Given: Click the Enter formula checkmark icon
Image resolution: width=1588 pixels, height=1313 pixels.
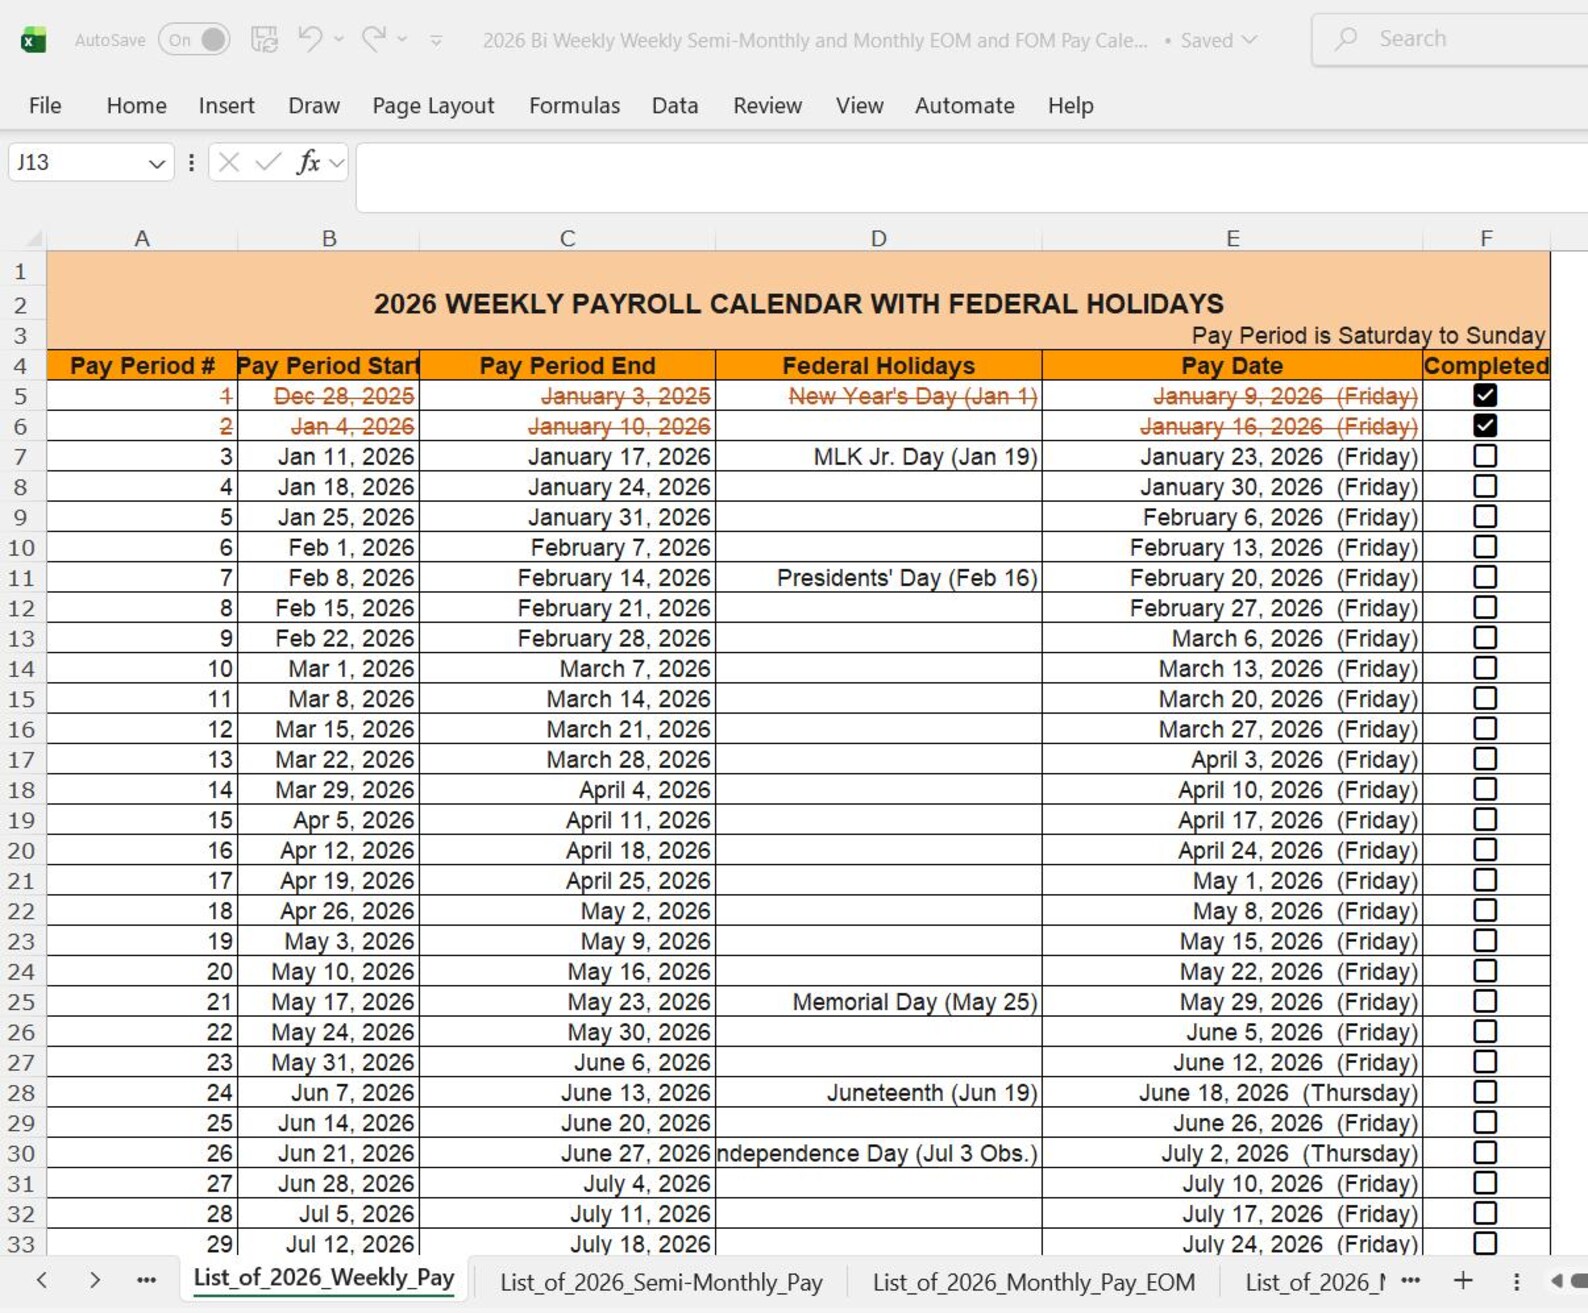Looking at the screenshot, I should click(267, 162).
